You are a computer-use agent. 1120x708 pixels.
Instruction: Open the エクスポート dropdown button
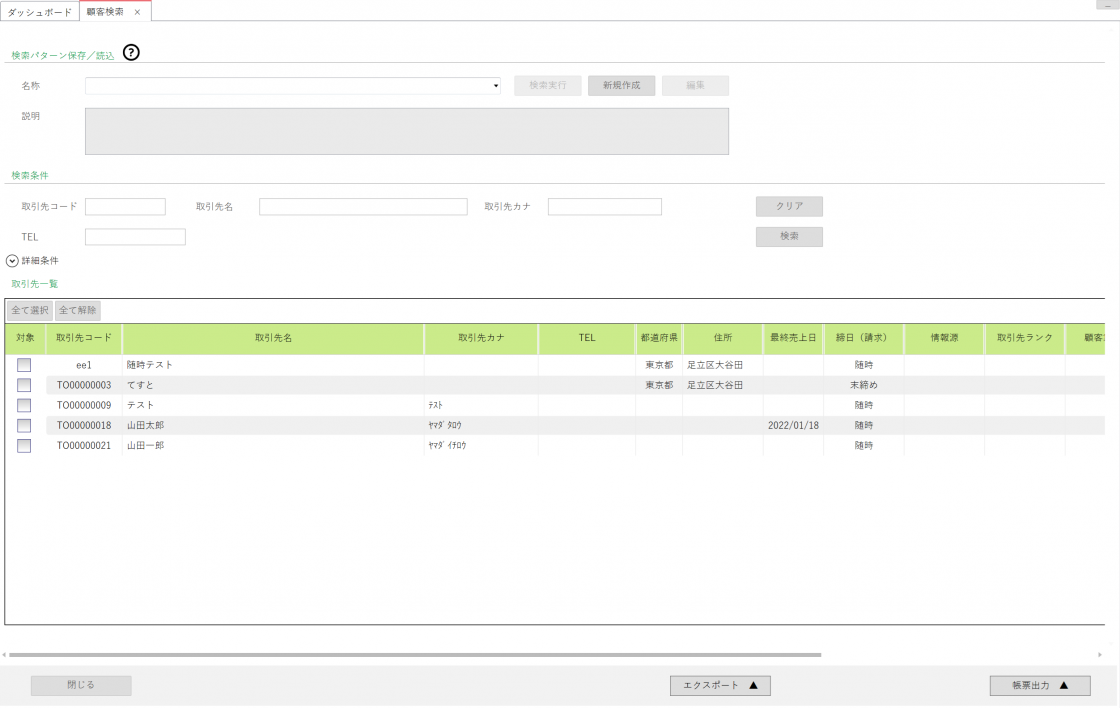[720, 686]
